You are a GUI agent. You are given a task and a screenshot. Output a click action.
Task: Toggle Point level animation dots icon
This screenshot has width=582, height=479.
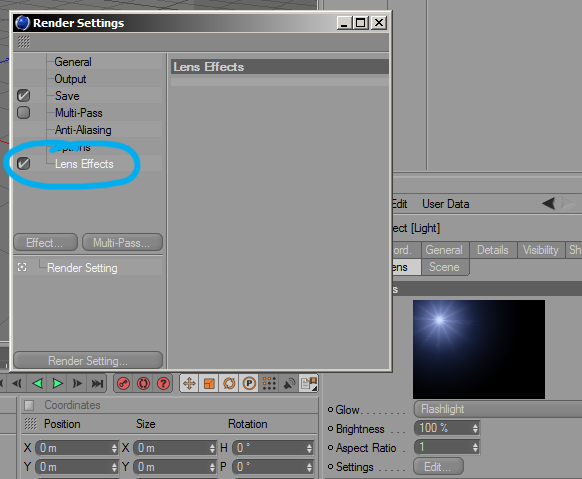point(269,383)
